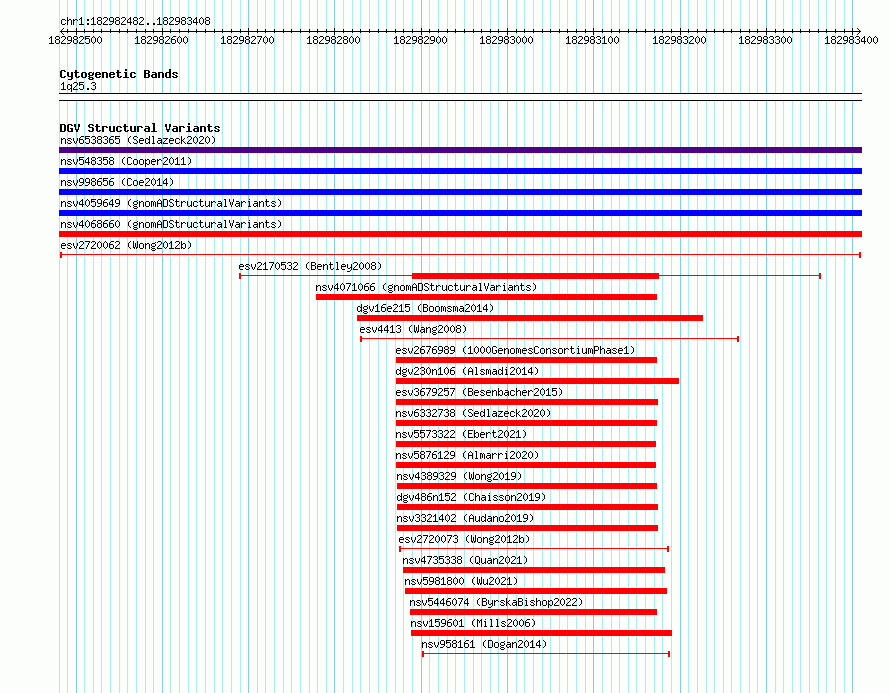Open nsv4068660 (gnomADStructuralVariants) label
890x693 pixels.
click(171, 224)
